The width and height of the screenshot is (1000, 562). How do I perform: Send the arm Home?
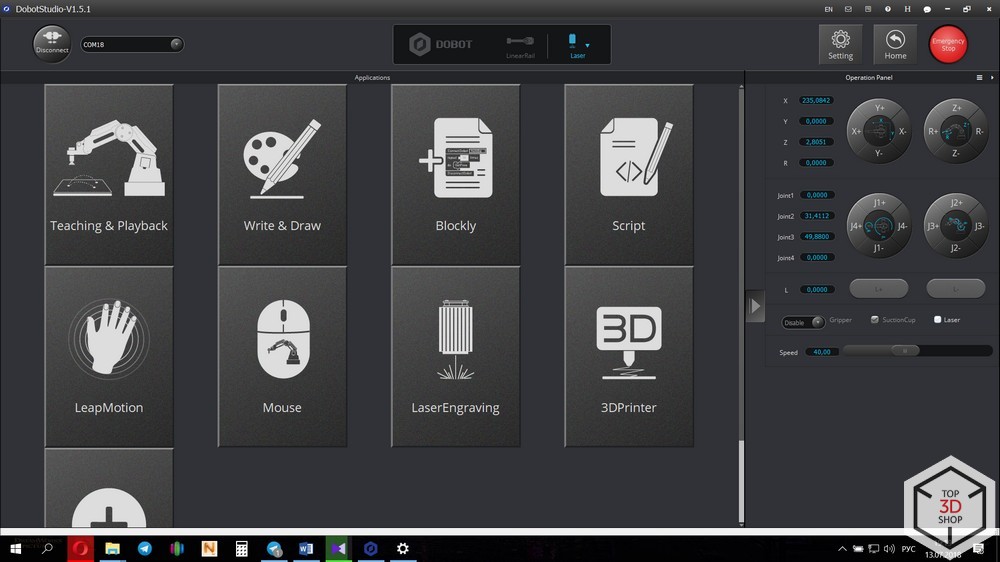point(895,44)
